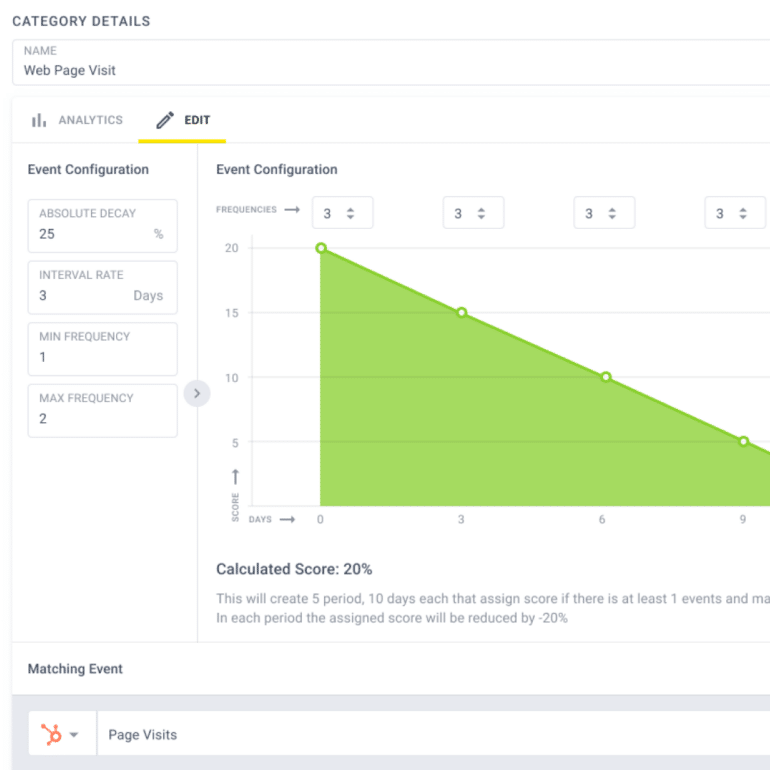
Task: Open the HubSpot source dropdown arrow
Action: tap(74, 735)
